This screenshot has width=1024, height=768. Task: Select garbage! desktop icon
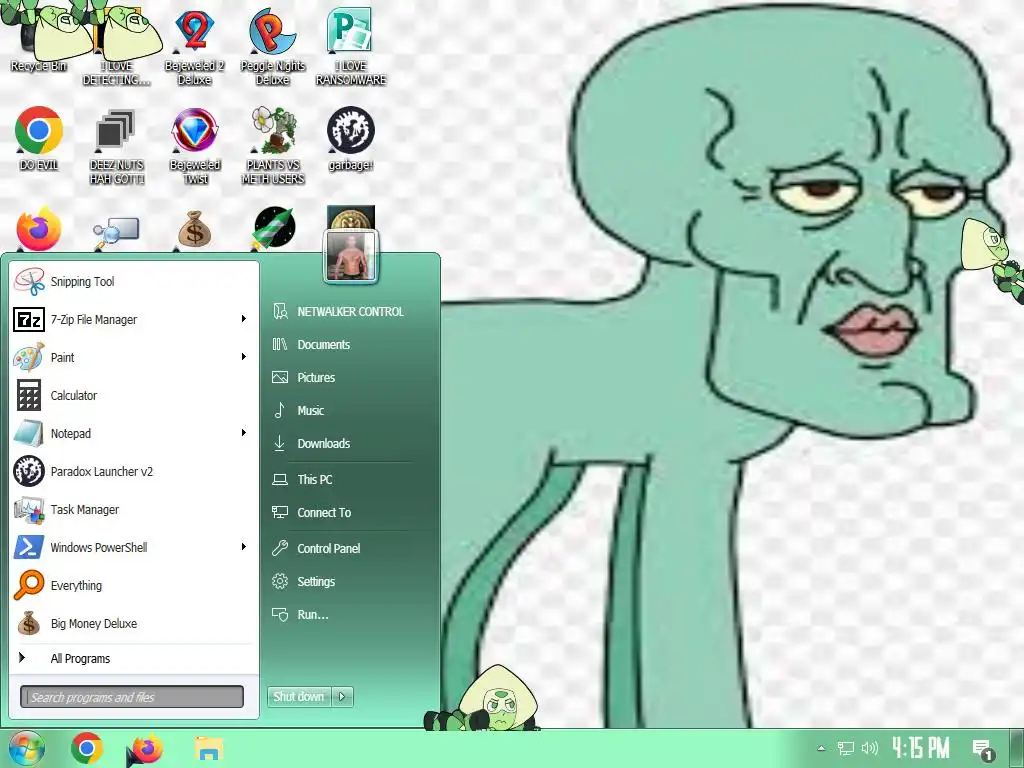pos(351,138)
